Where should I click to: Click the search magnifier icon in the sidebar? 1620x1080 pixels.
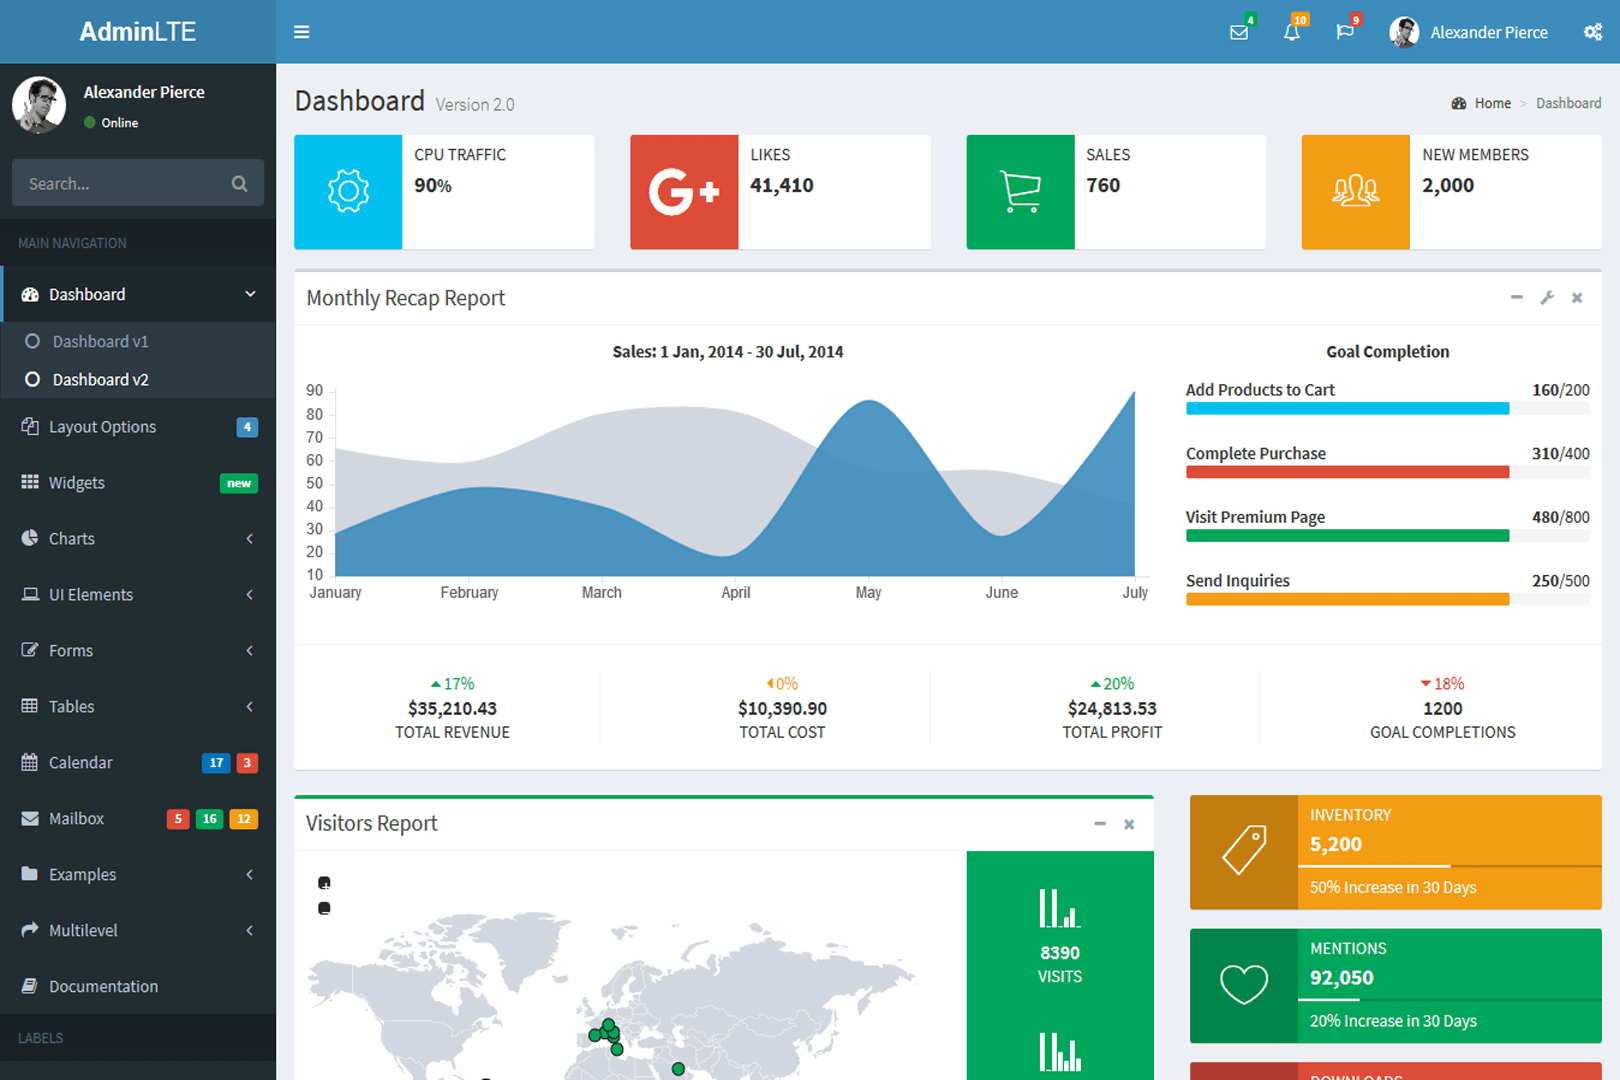(x=239, y=184)
